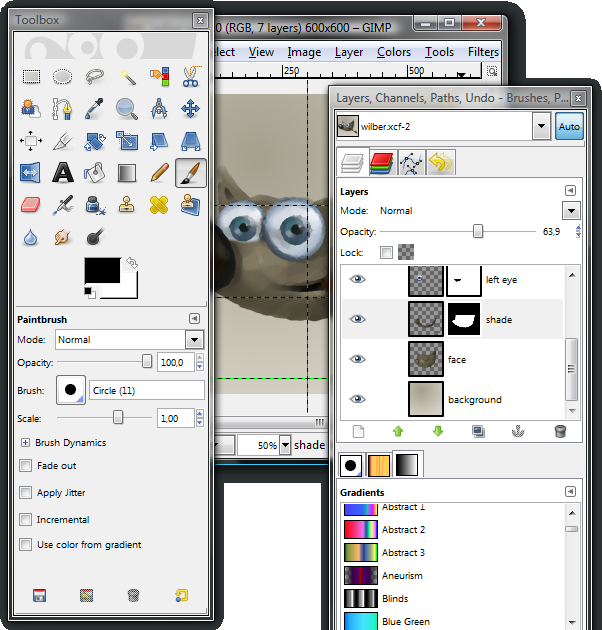Select the Shear tool
The image size is (602, 630).
(159, 141)
